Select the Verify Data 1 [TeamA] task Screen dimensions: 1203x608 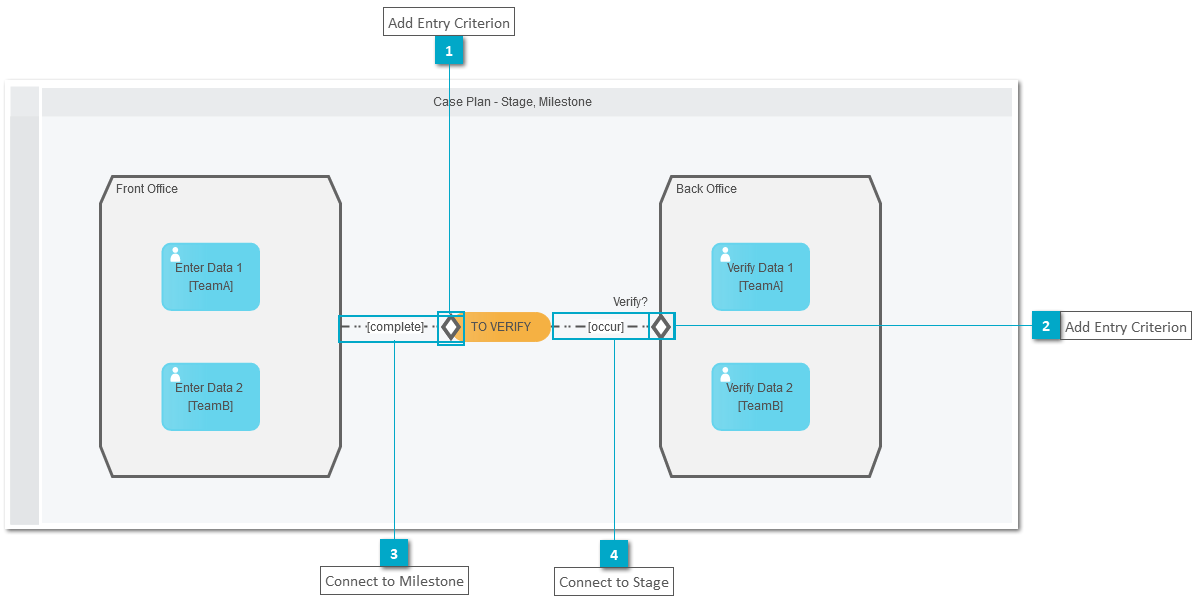coord(760,276)
